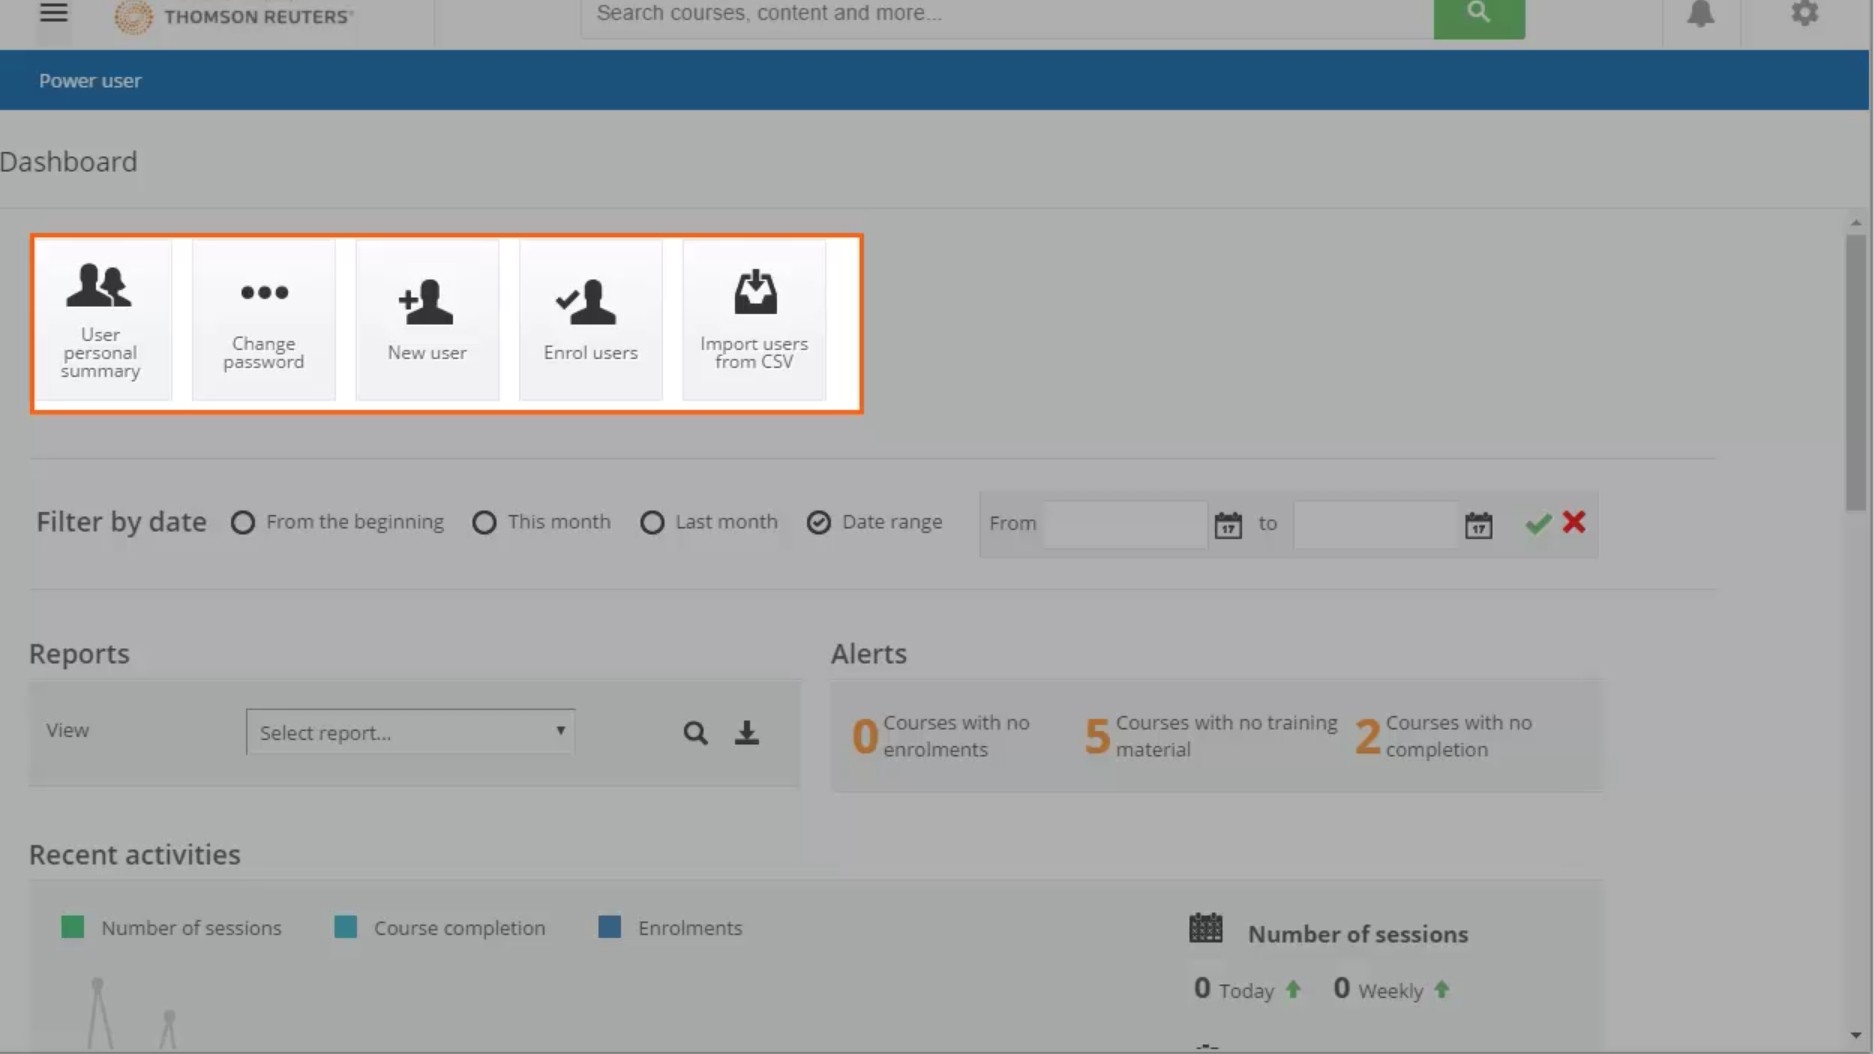This screenshot has width=1874, height=1054.
Task: Expand the Select report dropdown
Action: (410, 732)
